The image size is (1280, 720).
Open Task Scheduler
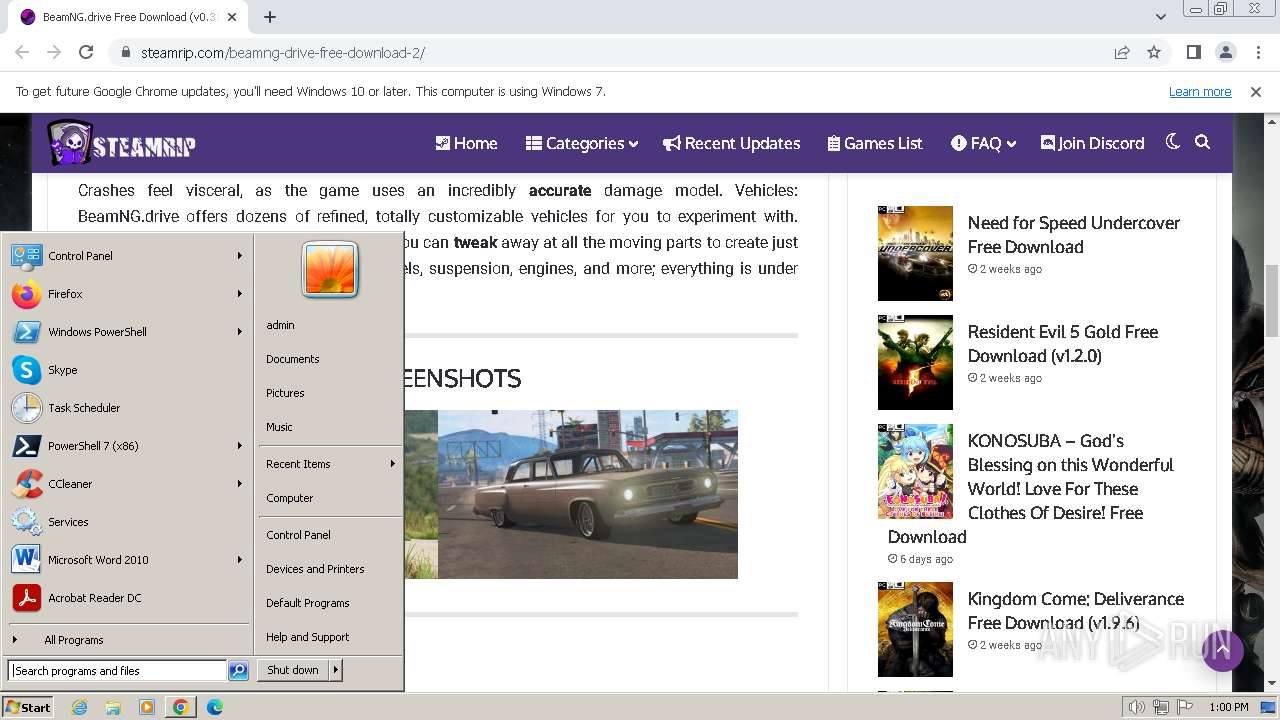(x=127, y=408)
